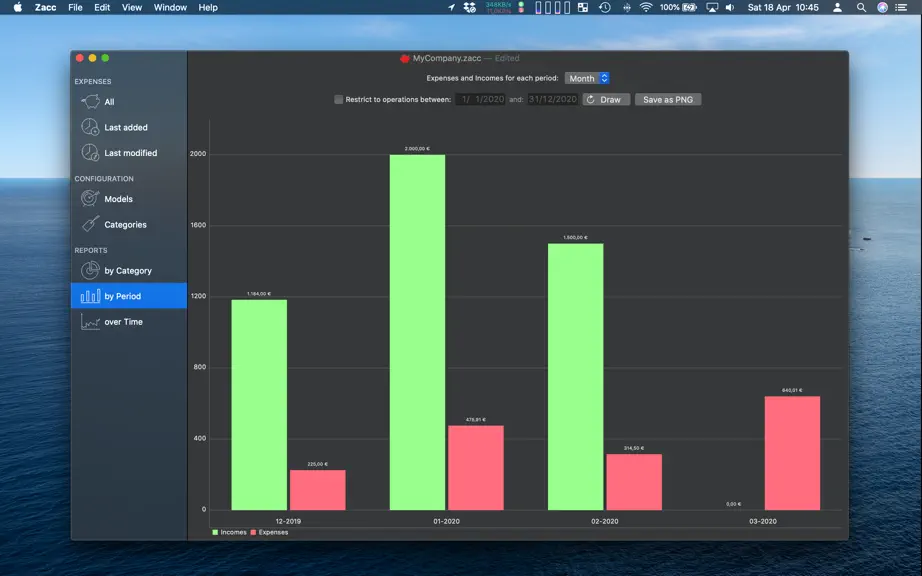This screenshot has width=922, height=576.
Task: Click the start date field 1/1/2020
Action: tap(480, 99)
